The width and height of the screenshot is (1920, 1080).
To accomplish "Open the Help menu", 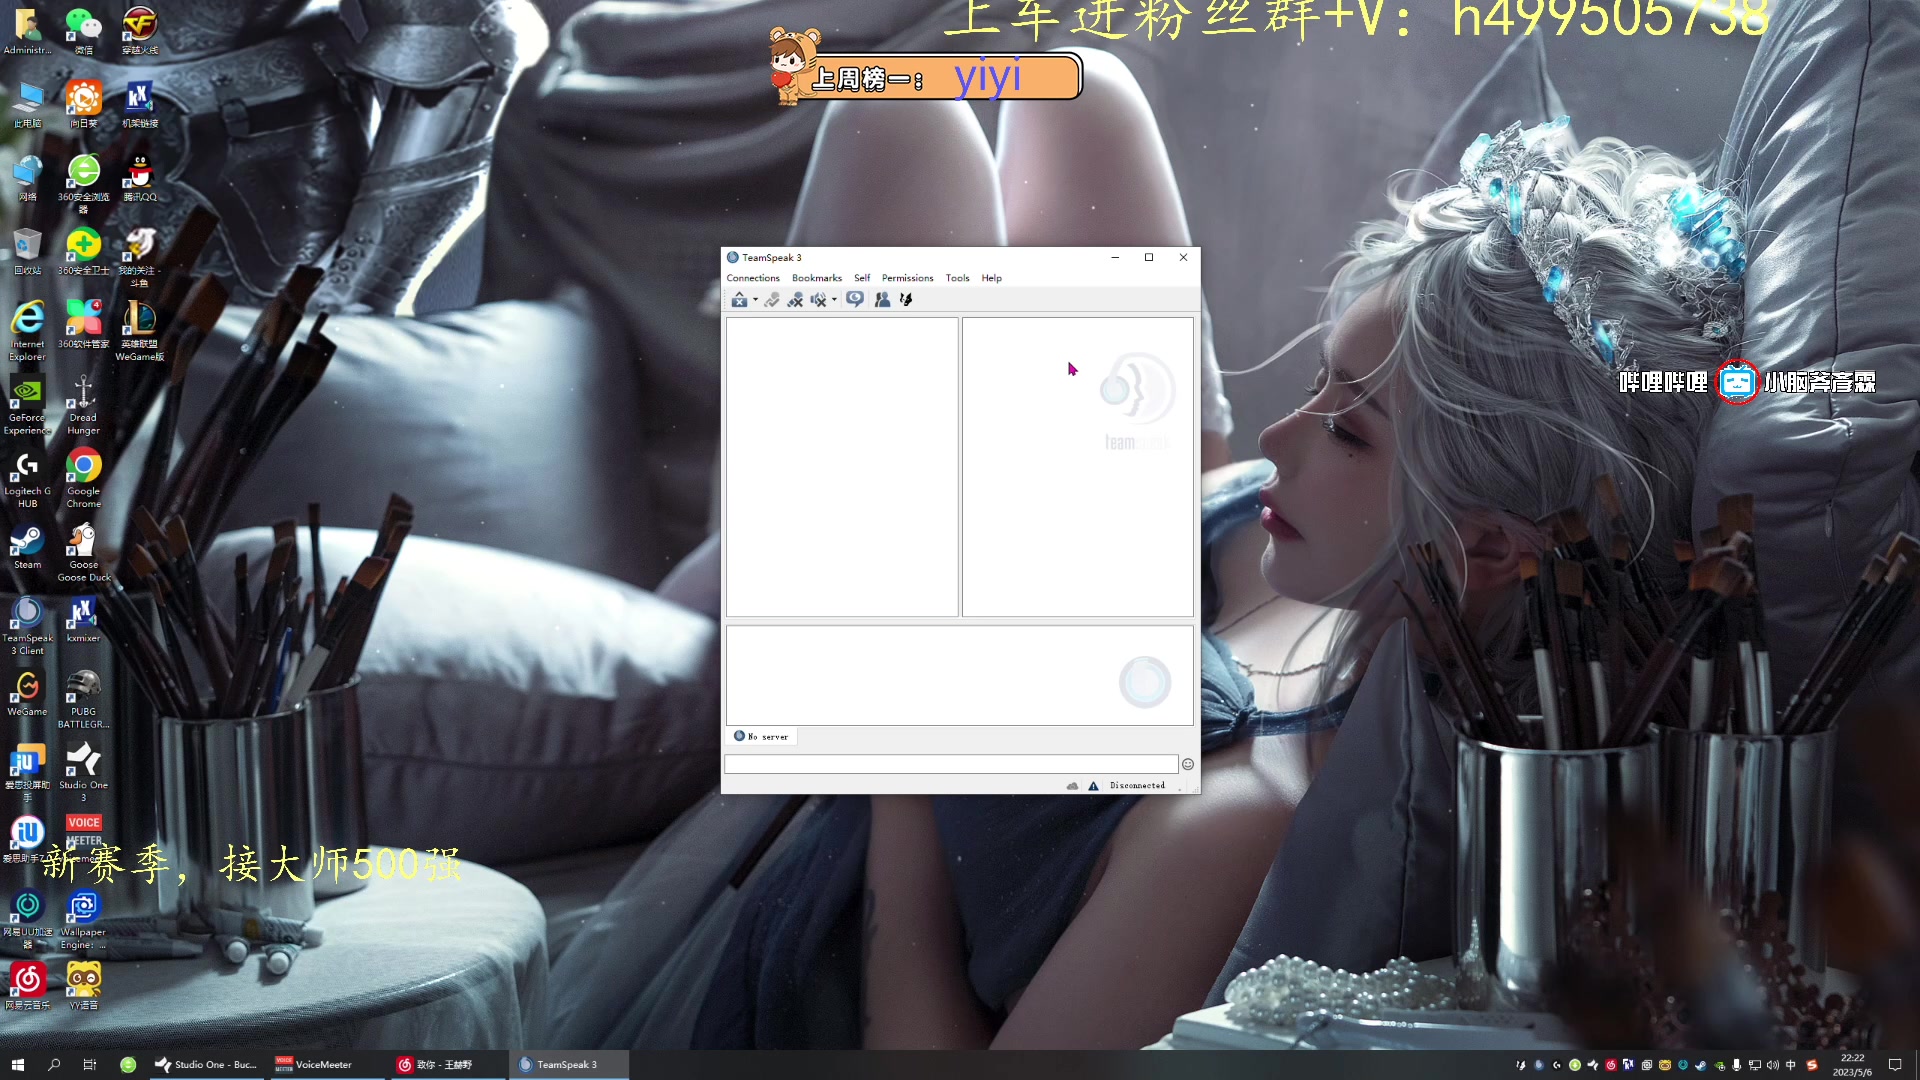I will tap(991, 278).
